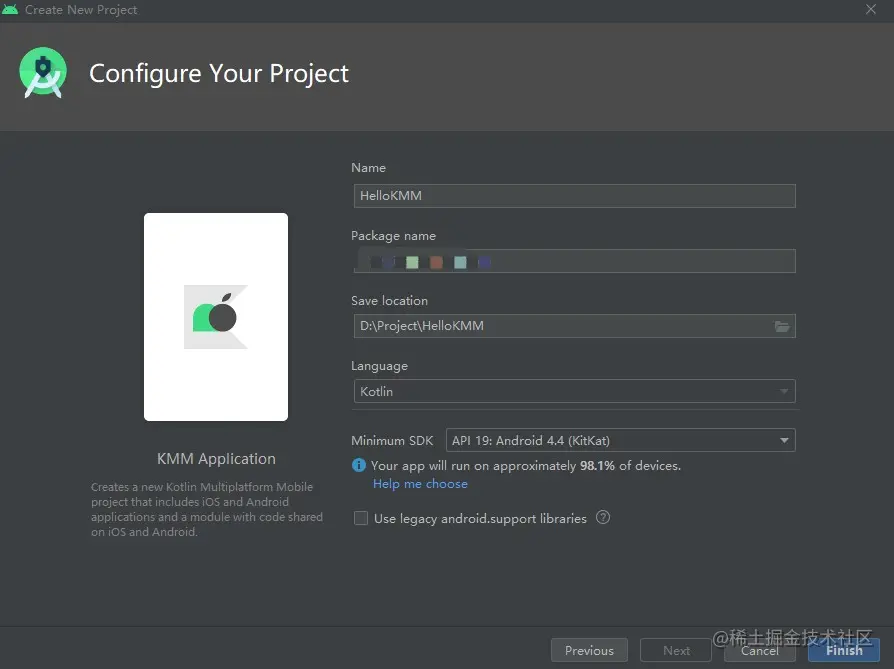The image size is (894, 669).
Task: Click the Android Studio logo in the header
Action: (x=43, y=73)
